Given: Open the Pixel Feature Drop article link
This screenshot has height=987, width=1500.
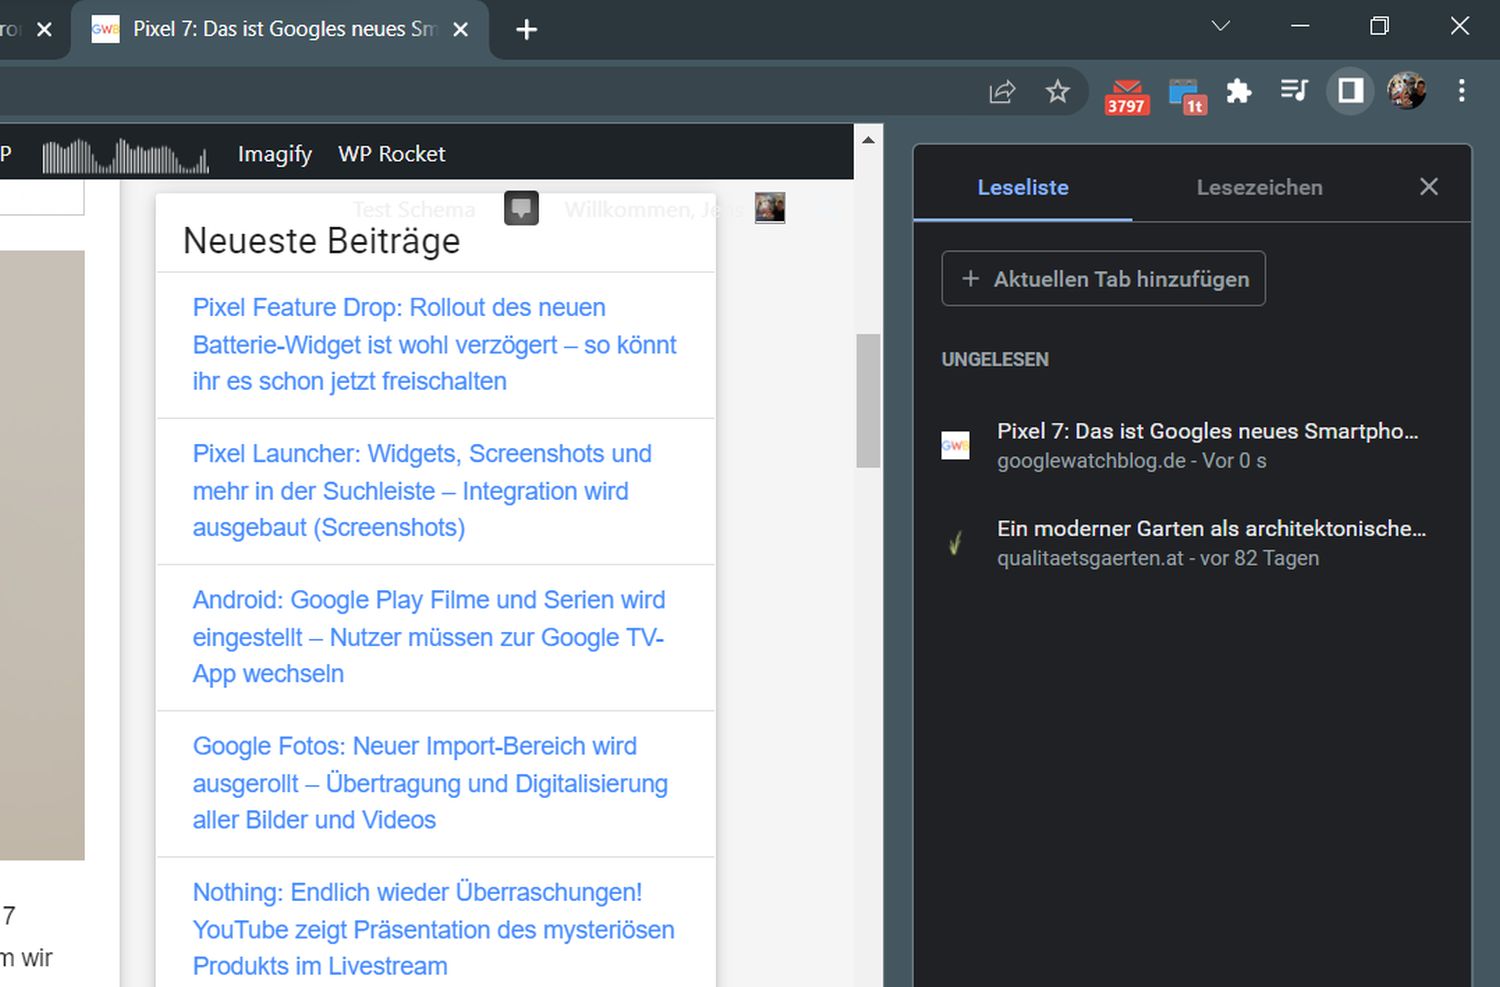Looking at the screenshot, I should 434,344.
